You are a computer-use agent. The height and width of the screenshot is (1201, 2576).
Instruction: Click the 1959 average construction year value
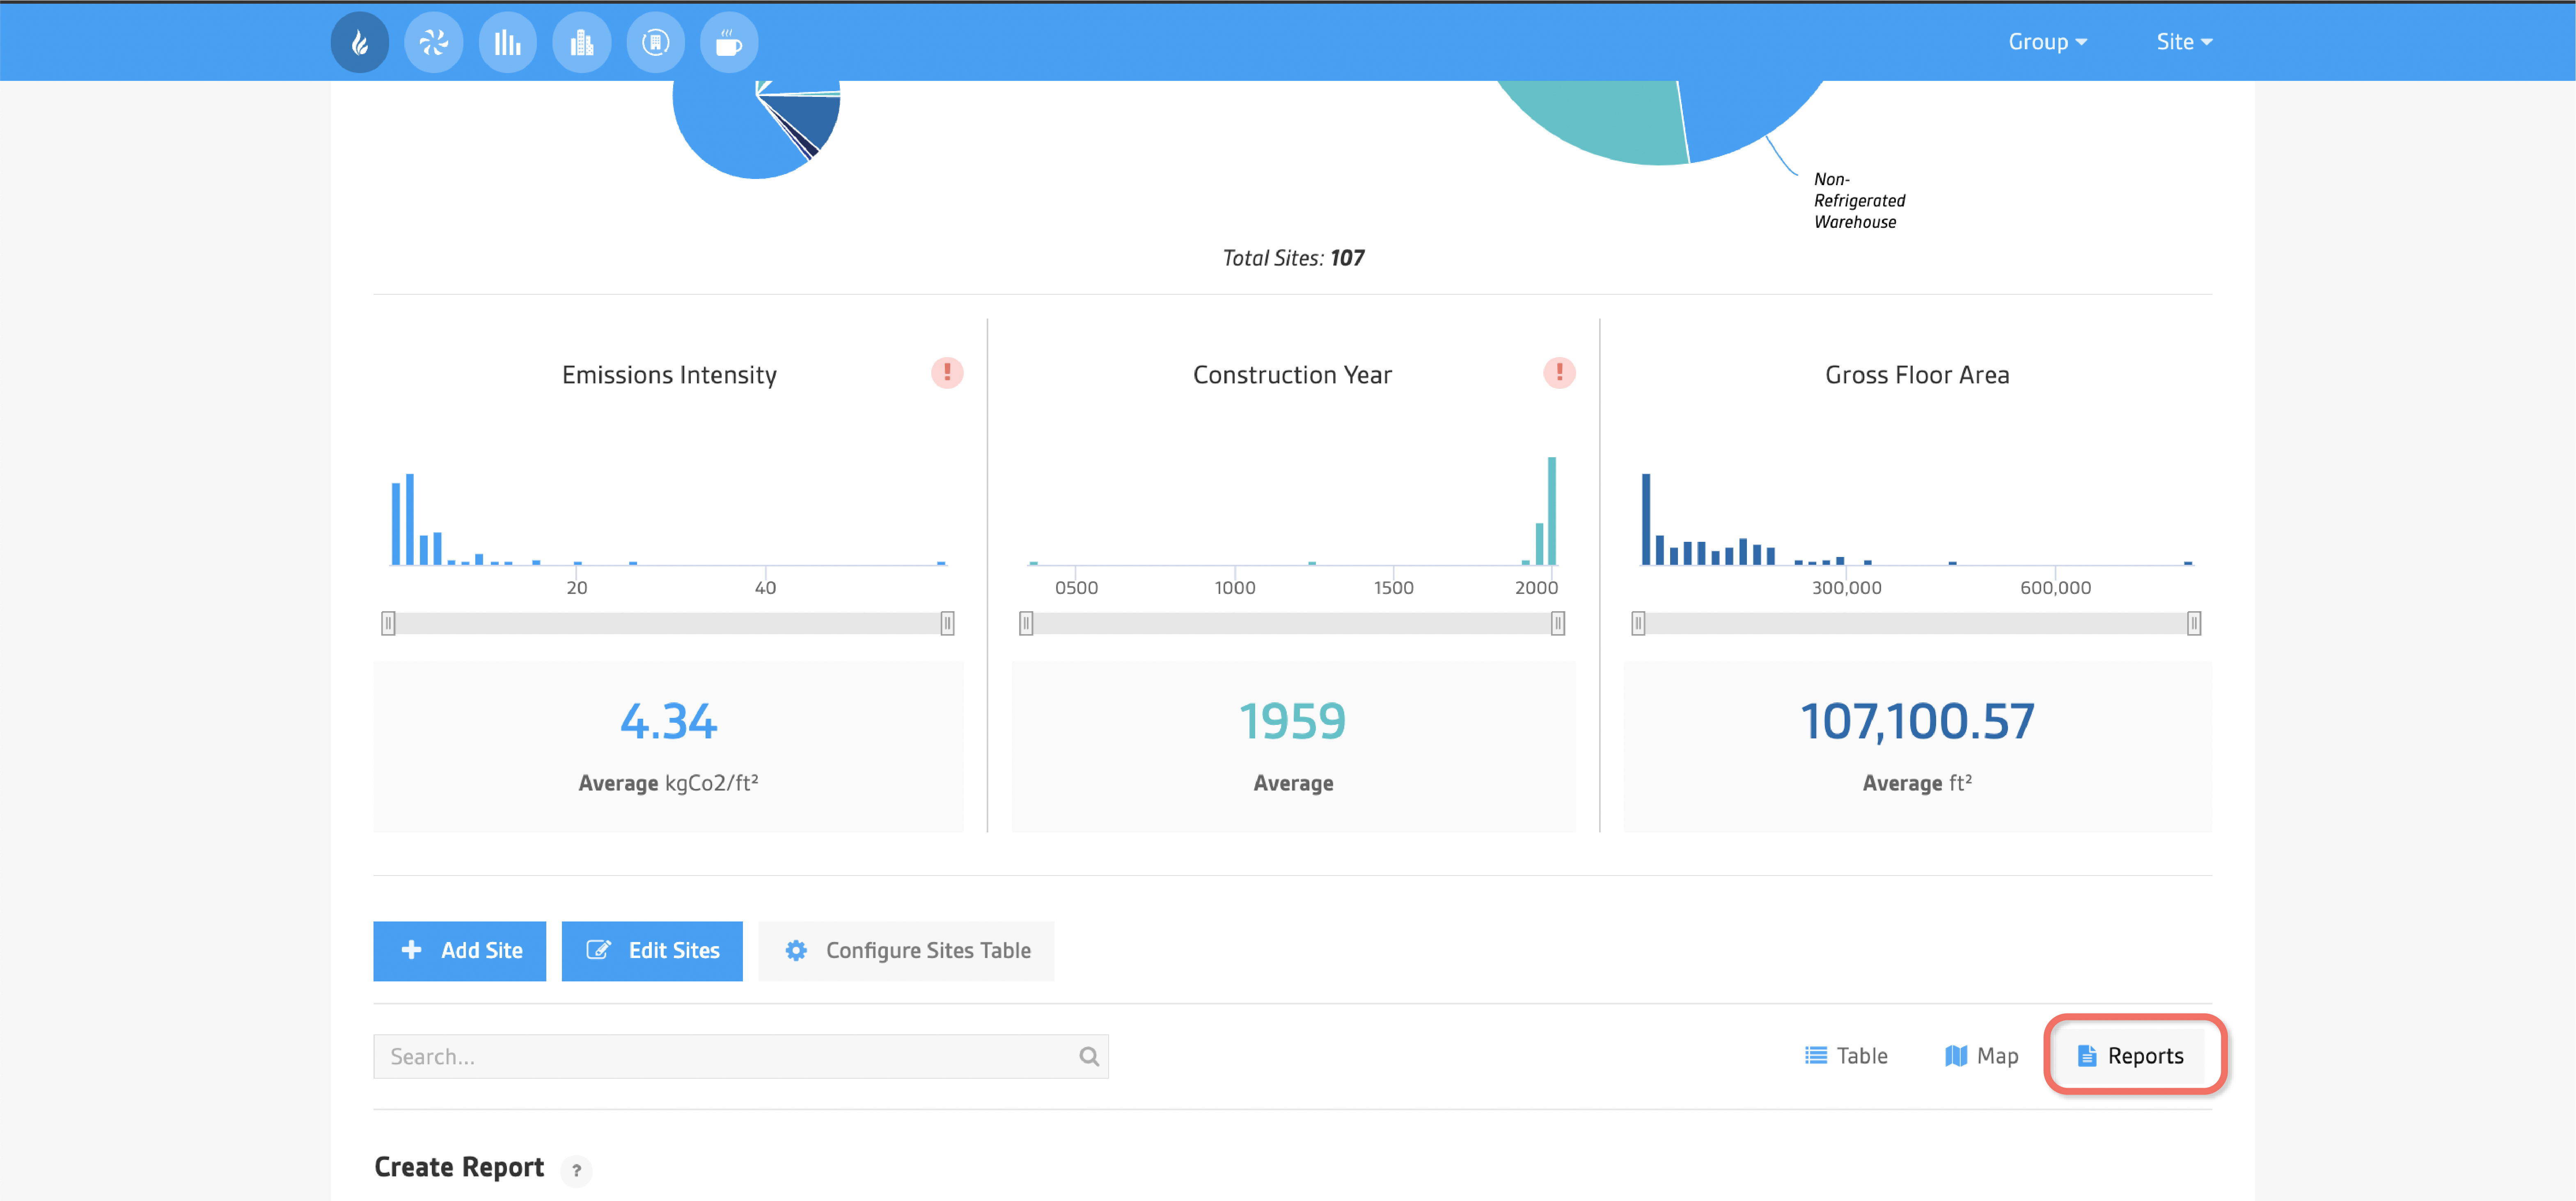tap(1293, 721)
